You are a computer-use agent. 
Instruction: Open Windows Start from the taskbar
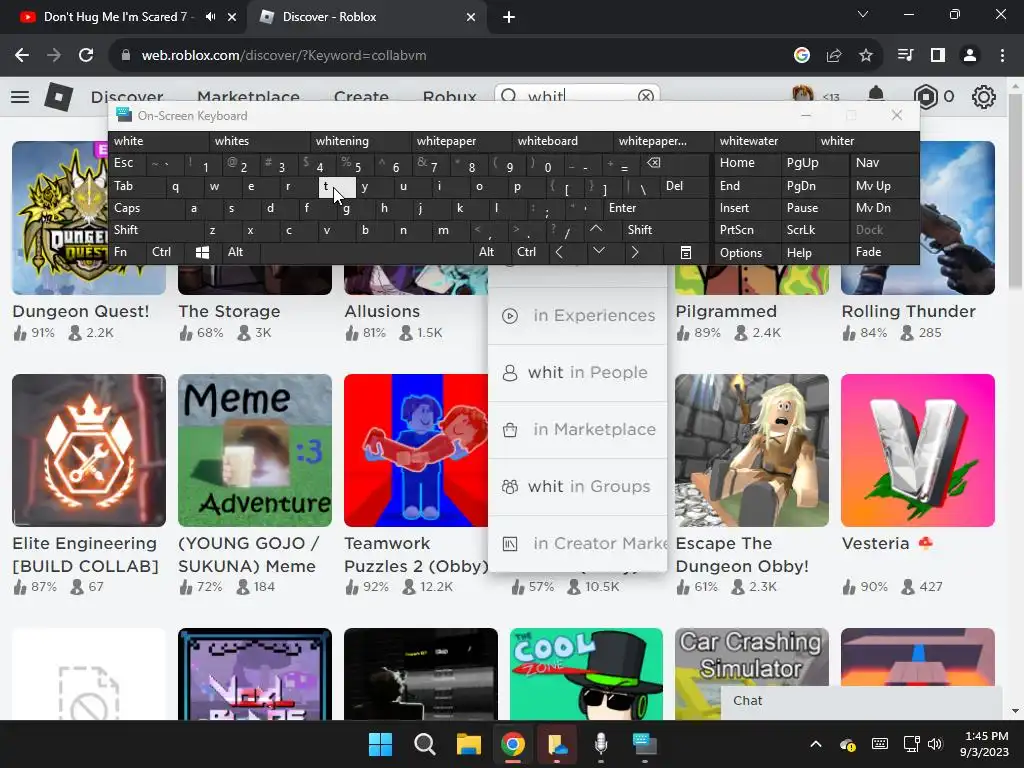coord(380,744)
